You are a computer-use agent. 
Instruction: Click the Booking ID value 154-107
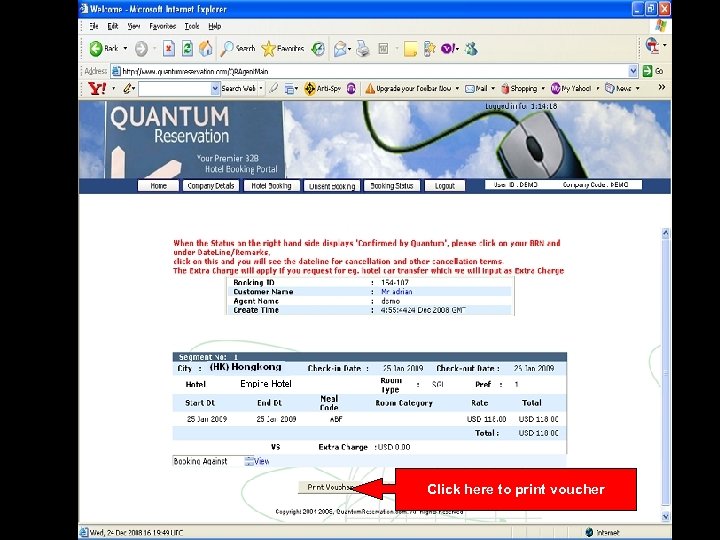coord(394,282)
